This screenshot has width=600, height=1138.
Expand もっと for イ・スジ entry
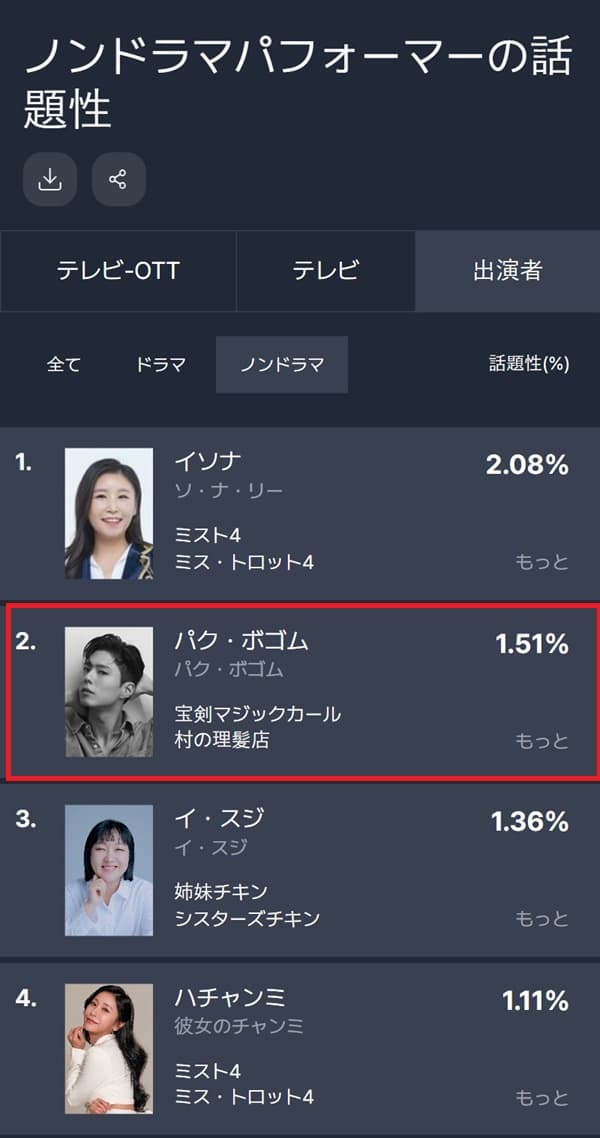[542, 919]
